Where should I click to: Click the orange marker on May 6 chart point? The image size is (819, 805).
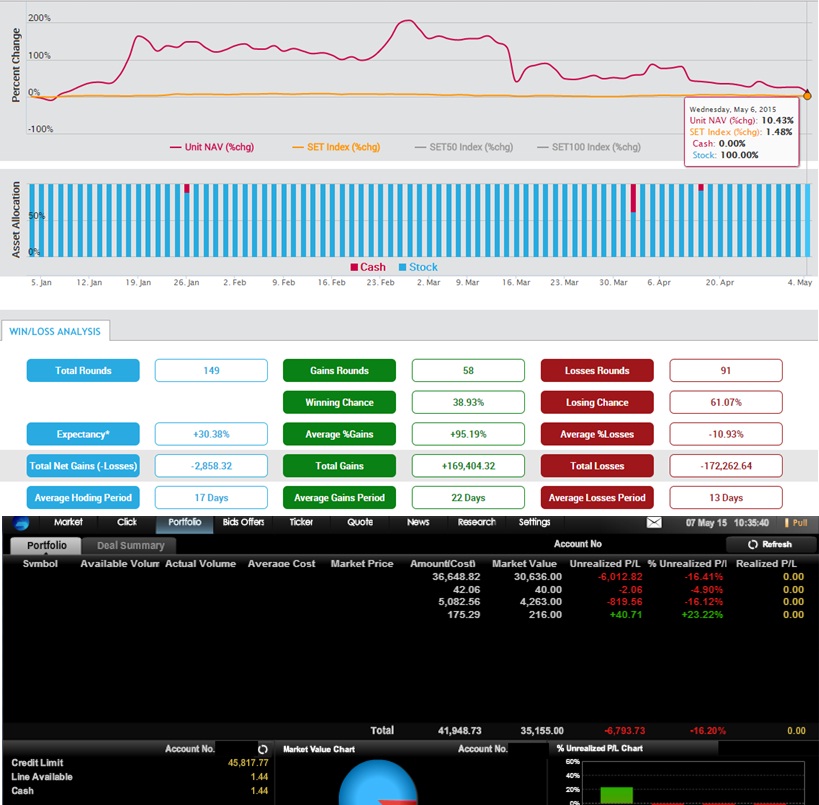point(807,95)
